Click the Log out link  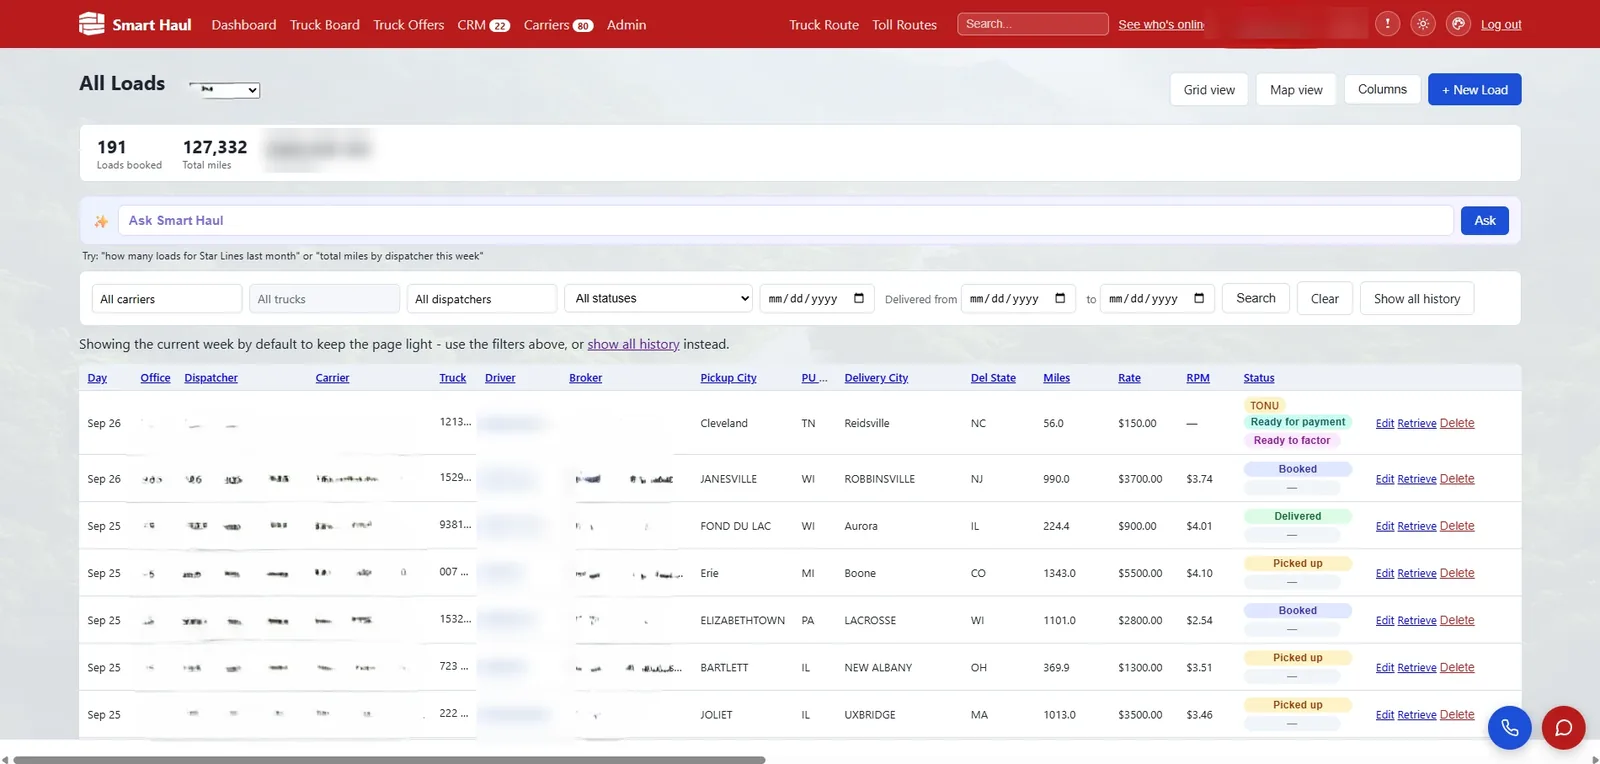1501,25
